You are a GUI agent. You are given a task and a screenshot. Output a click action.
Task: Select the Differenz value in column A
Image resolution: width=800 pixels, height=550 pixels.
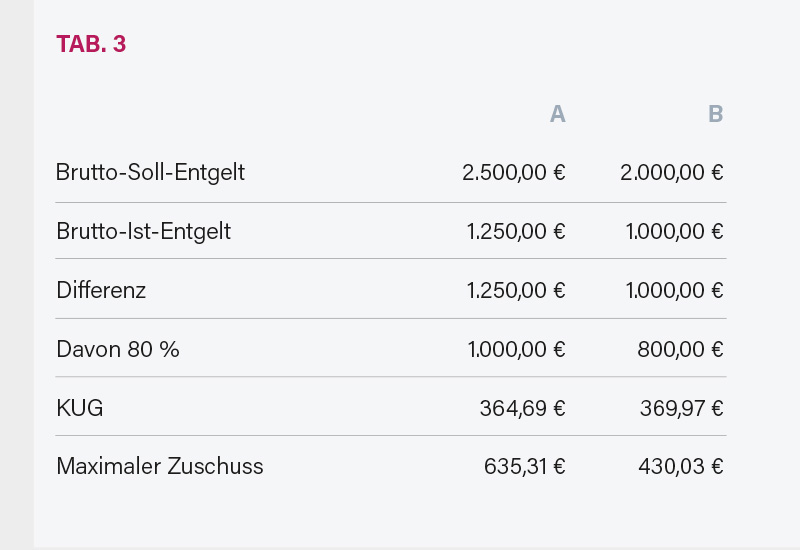click(516, 290)
